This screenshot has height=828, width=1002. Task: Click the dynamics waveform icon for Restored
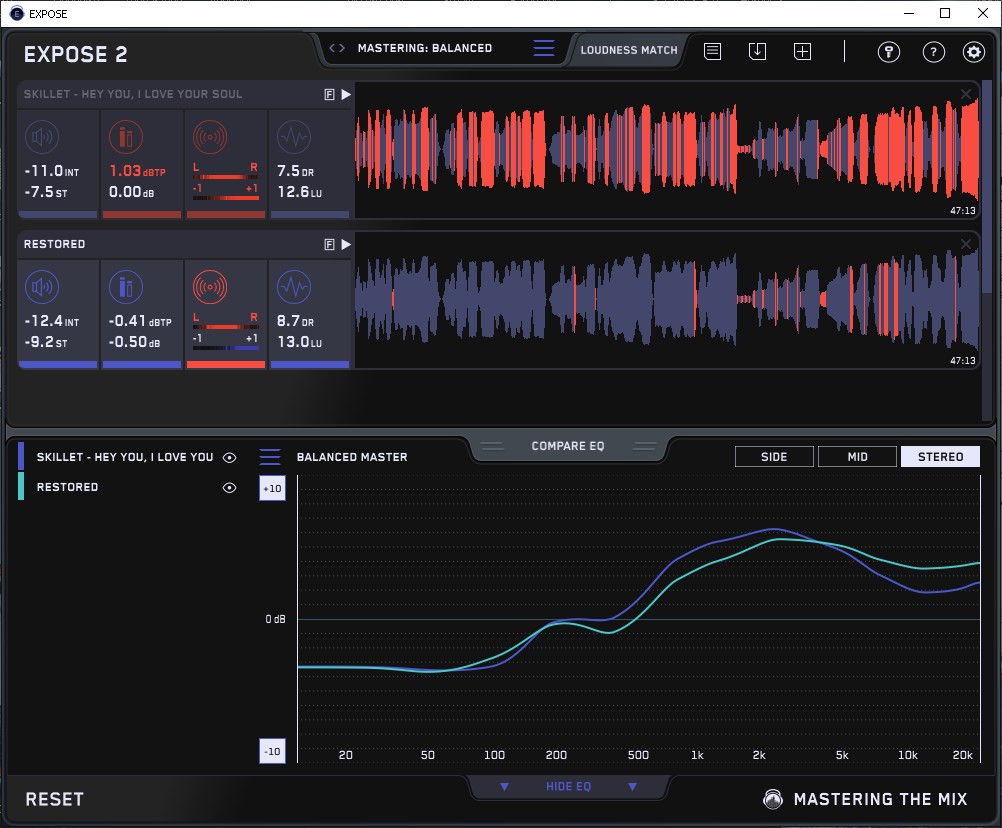pos(293,287)
